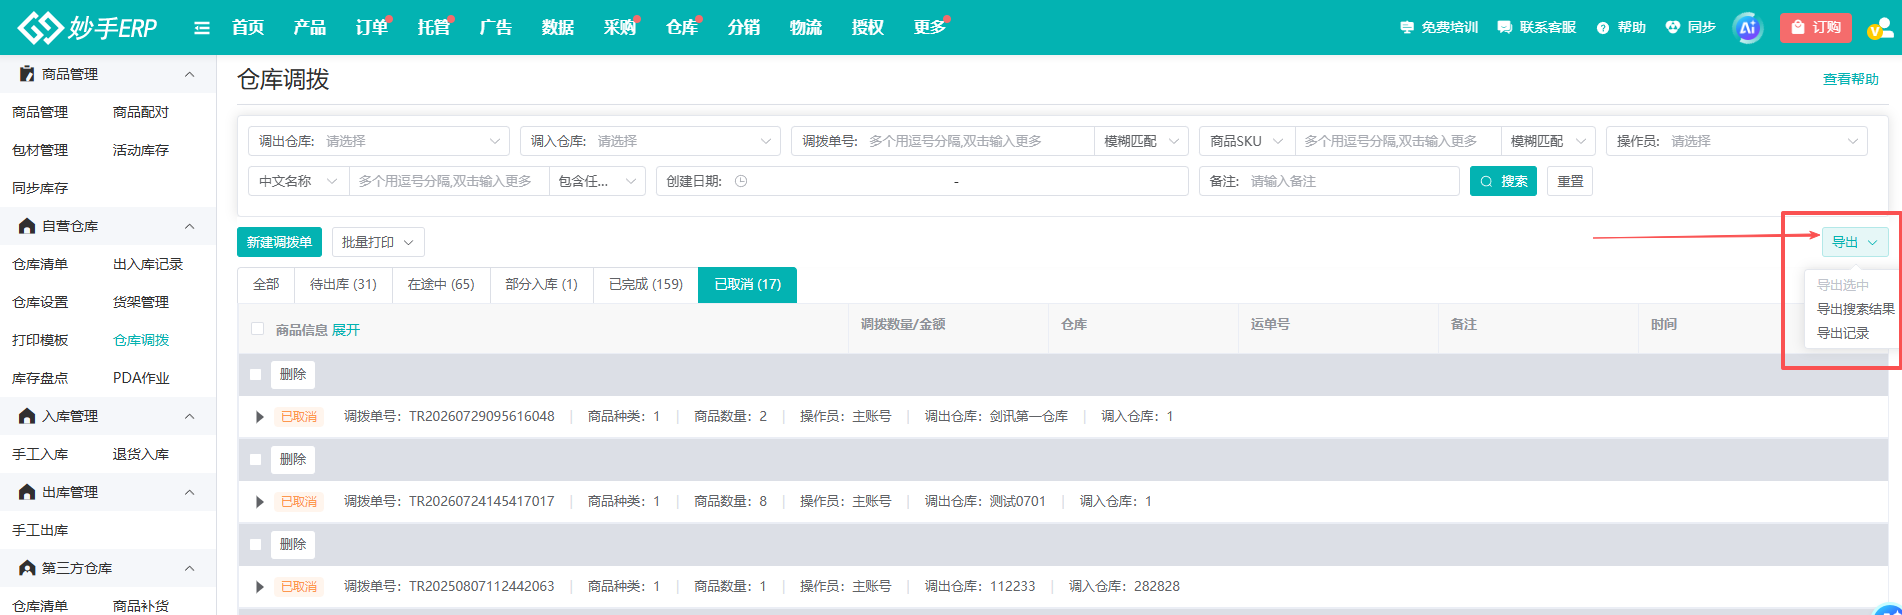Viewport: 1902px width, 615px height.
Task: Click the 入库管理 section icon
Action: (27, 416)
